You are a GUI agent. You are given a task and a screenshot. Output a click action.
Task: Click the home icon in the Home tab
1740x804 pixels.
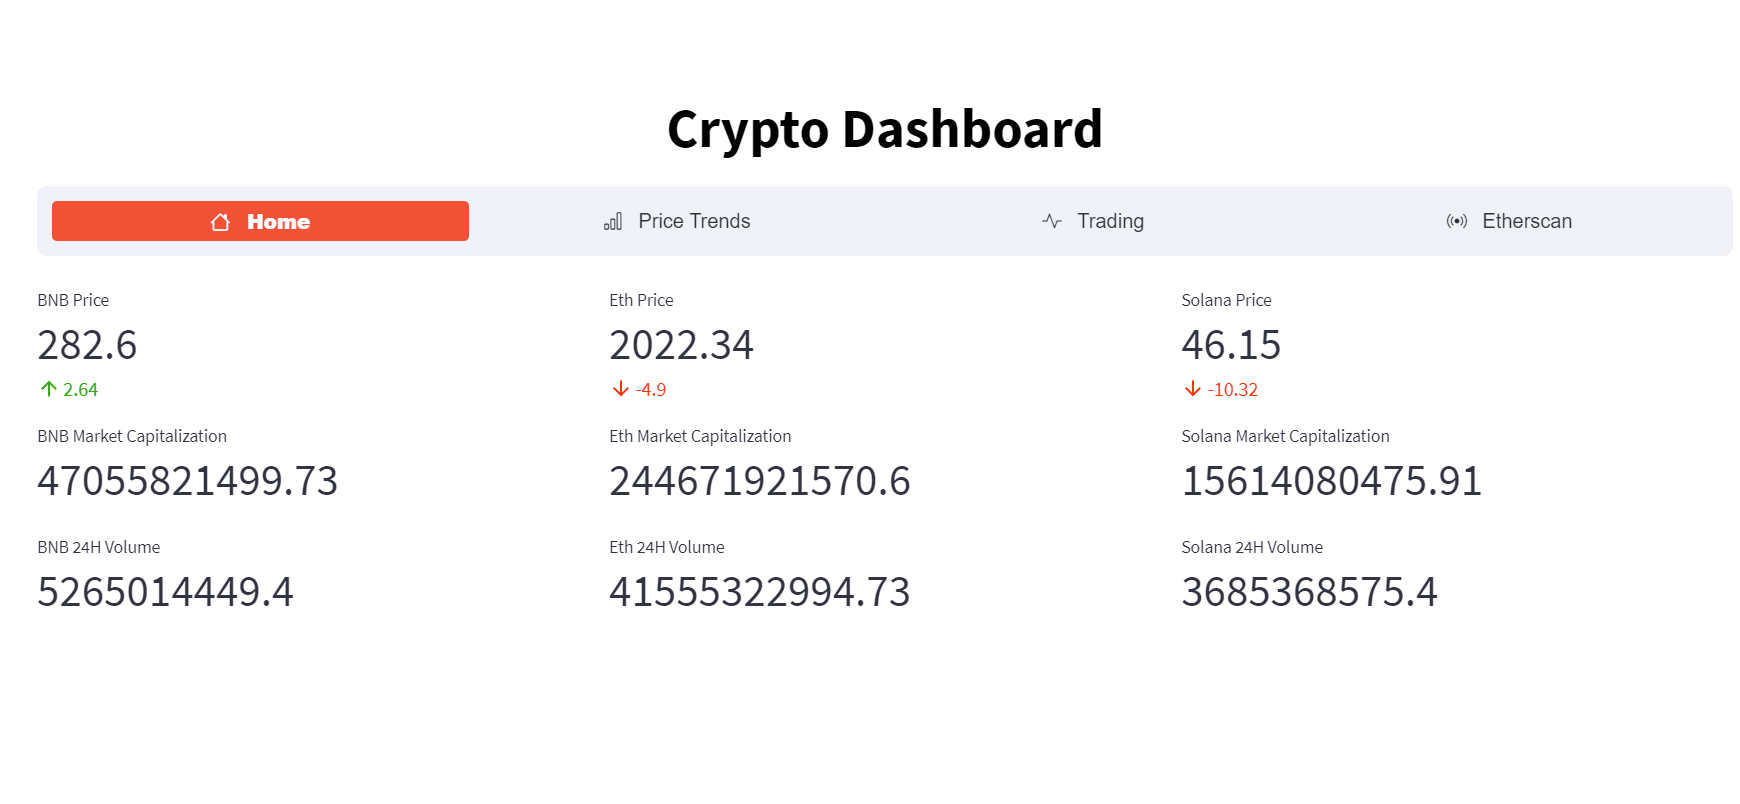[219, 221]
